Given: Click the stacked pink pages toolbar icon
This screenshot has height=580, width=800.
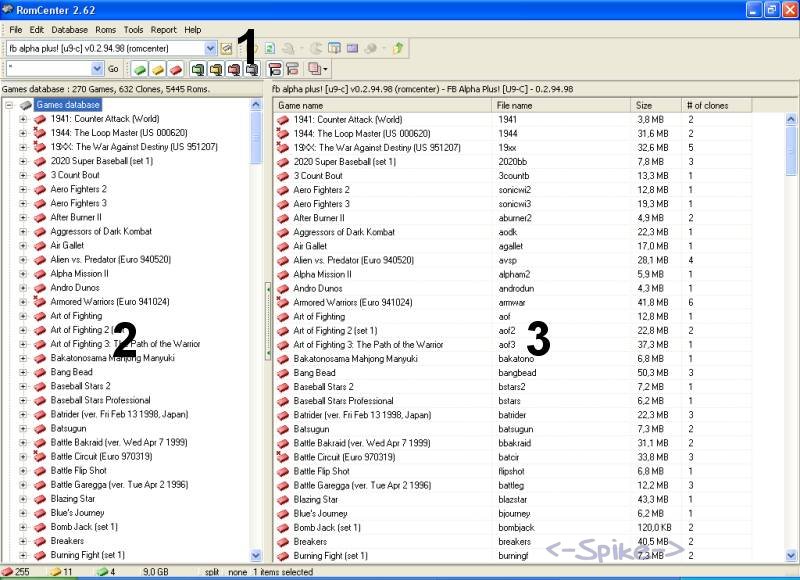Looking at the screenshot, I should (314, 69).
